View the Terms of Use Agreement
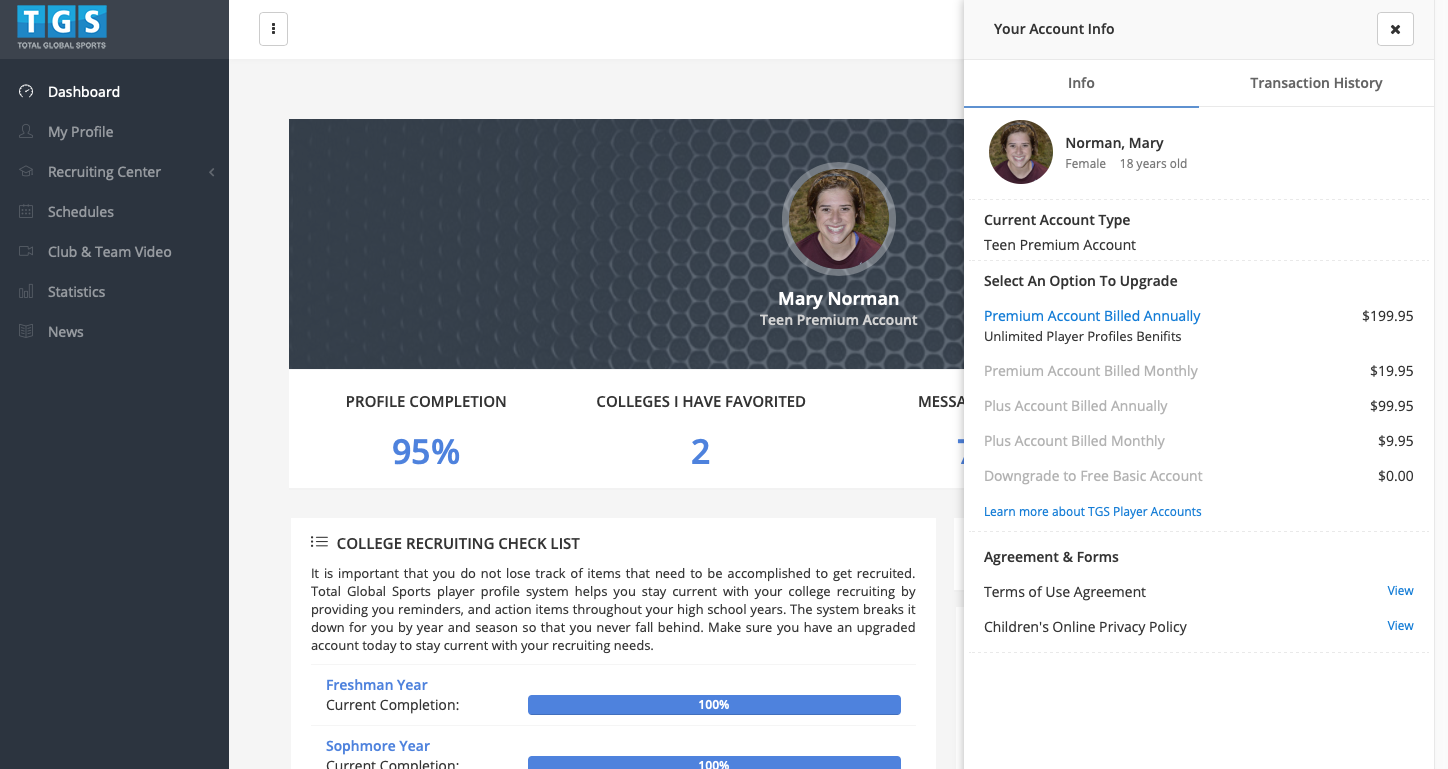Image resolution: width=1448 pixels, height=769 pixels. pyautogui.click(x=1400, y=591)
